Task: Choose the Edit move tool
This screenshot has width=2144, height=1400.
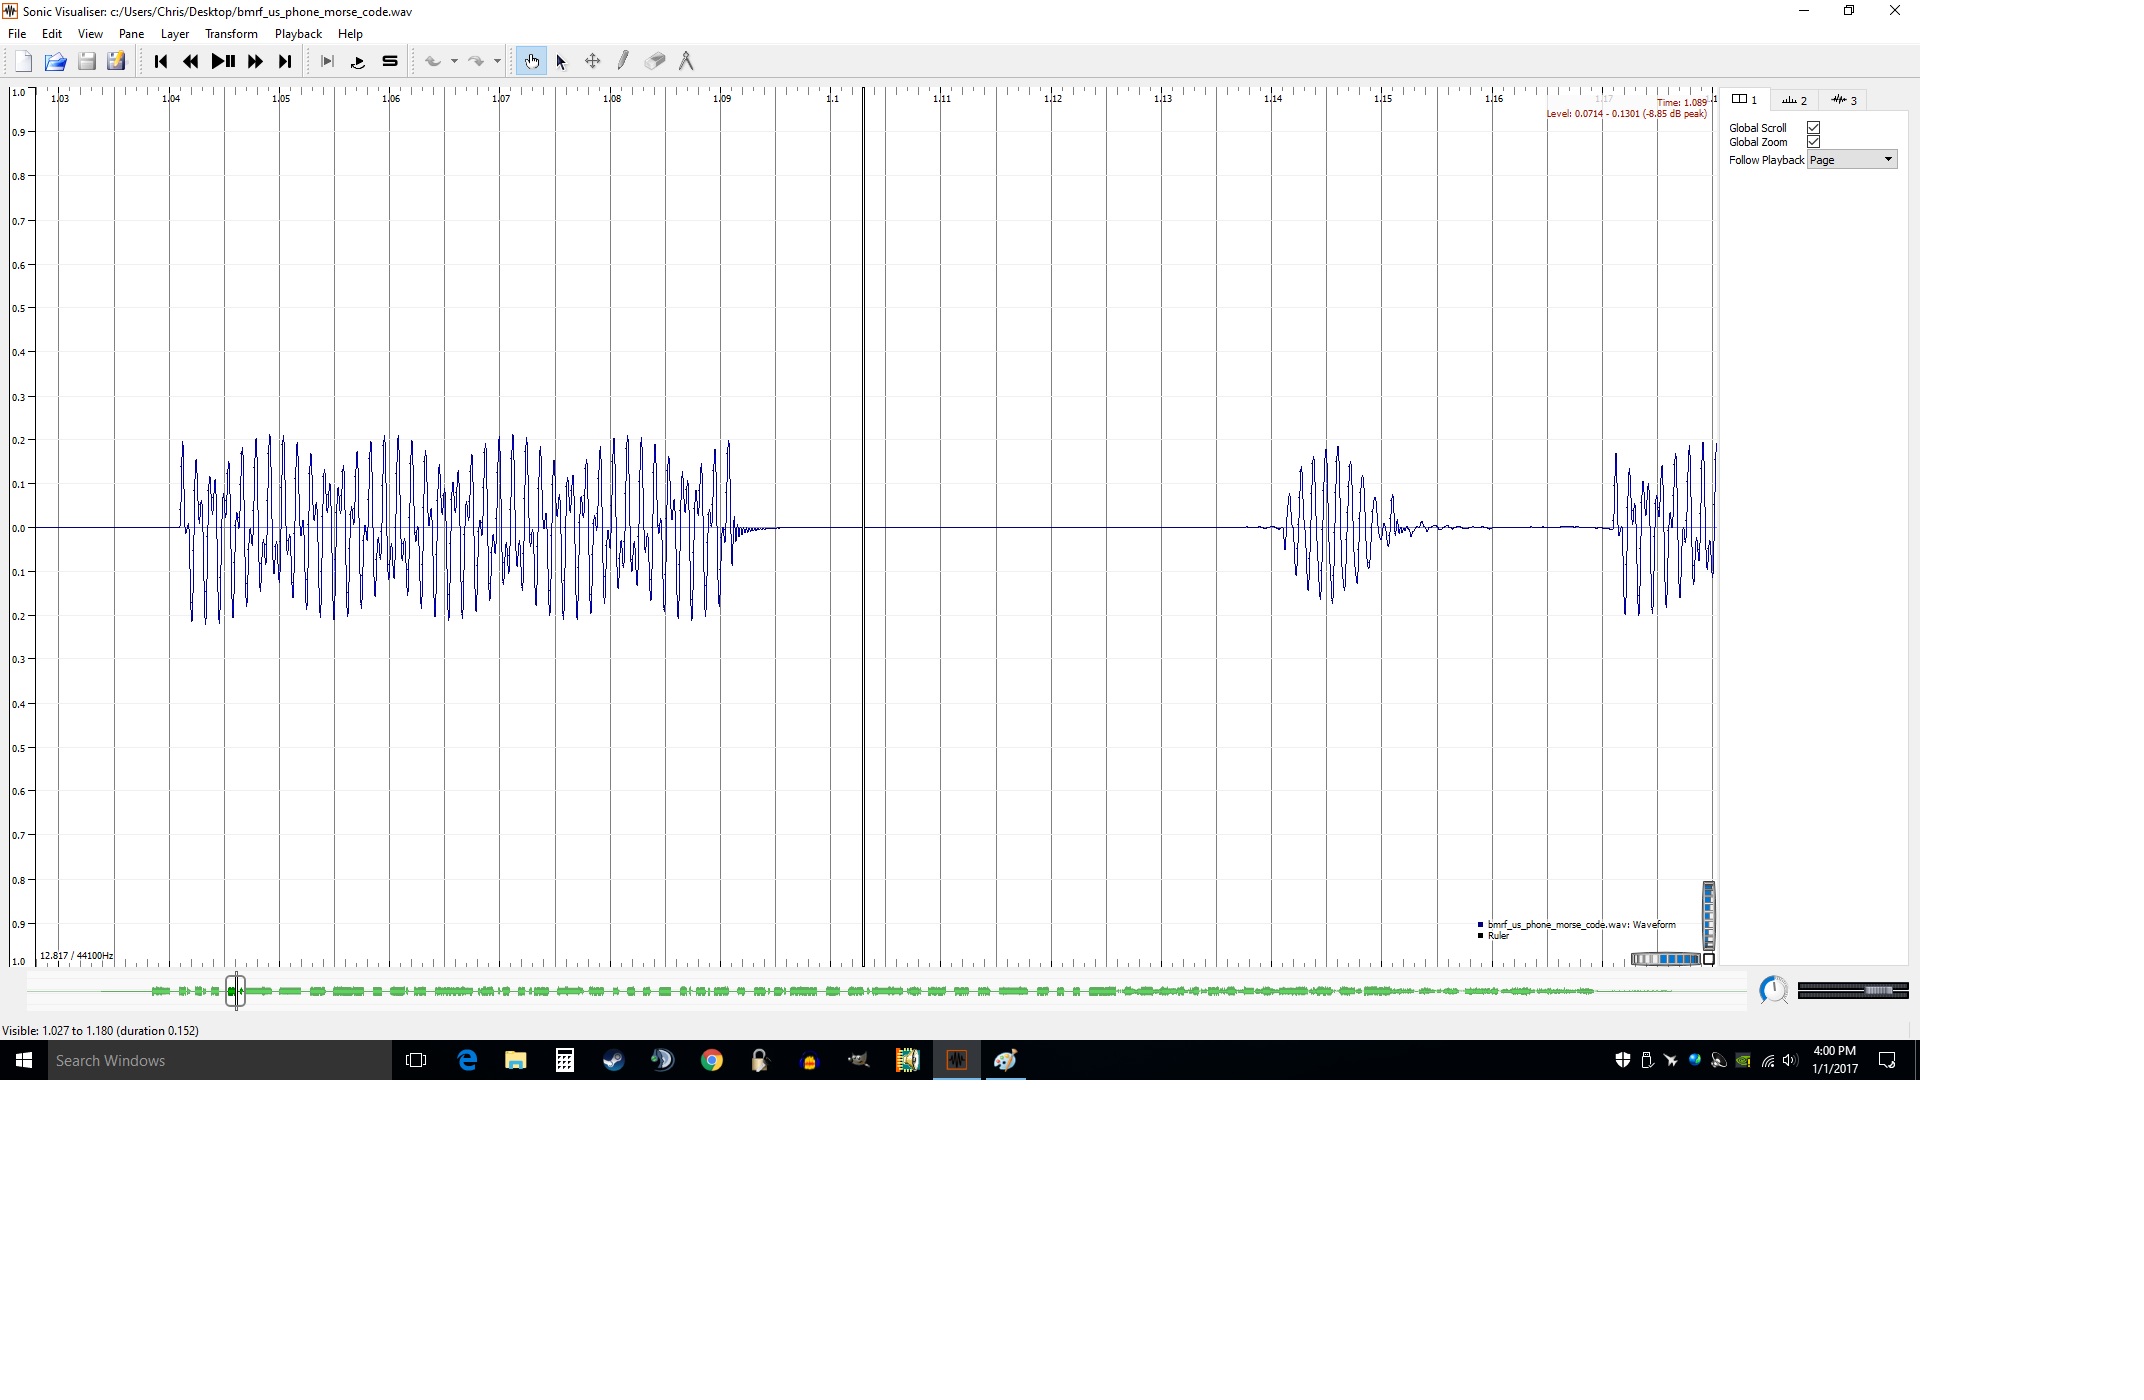Action: click(592, 61)
